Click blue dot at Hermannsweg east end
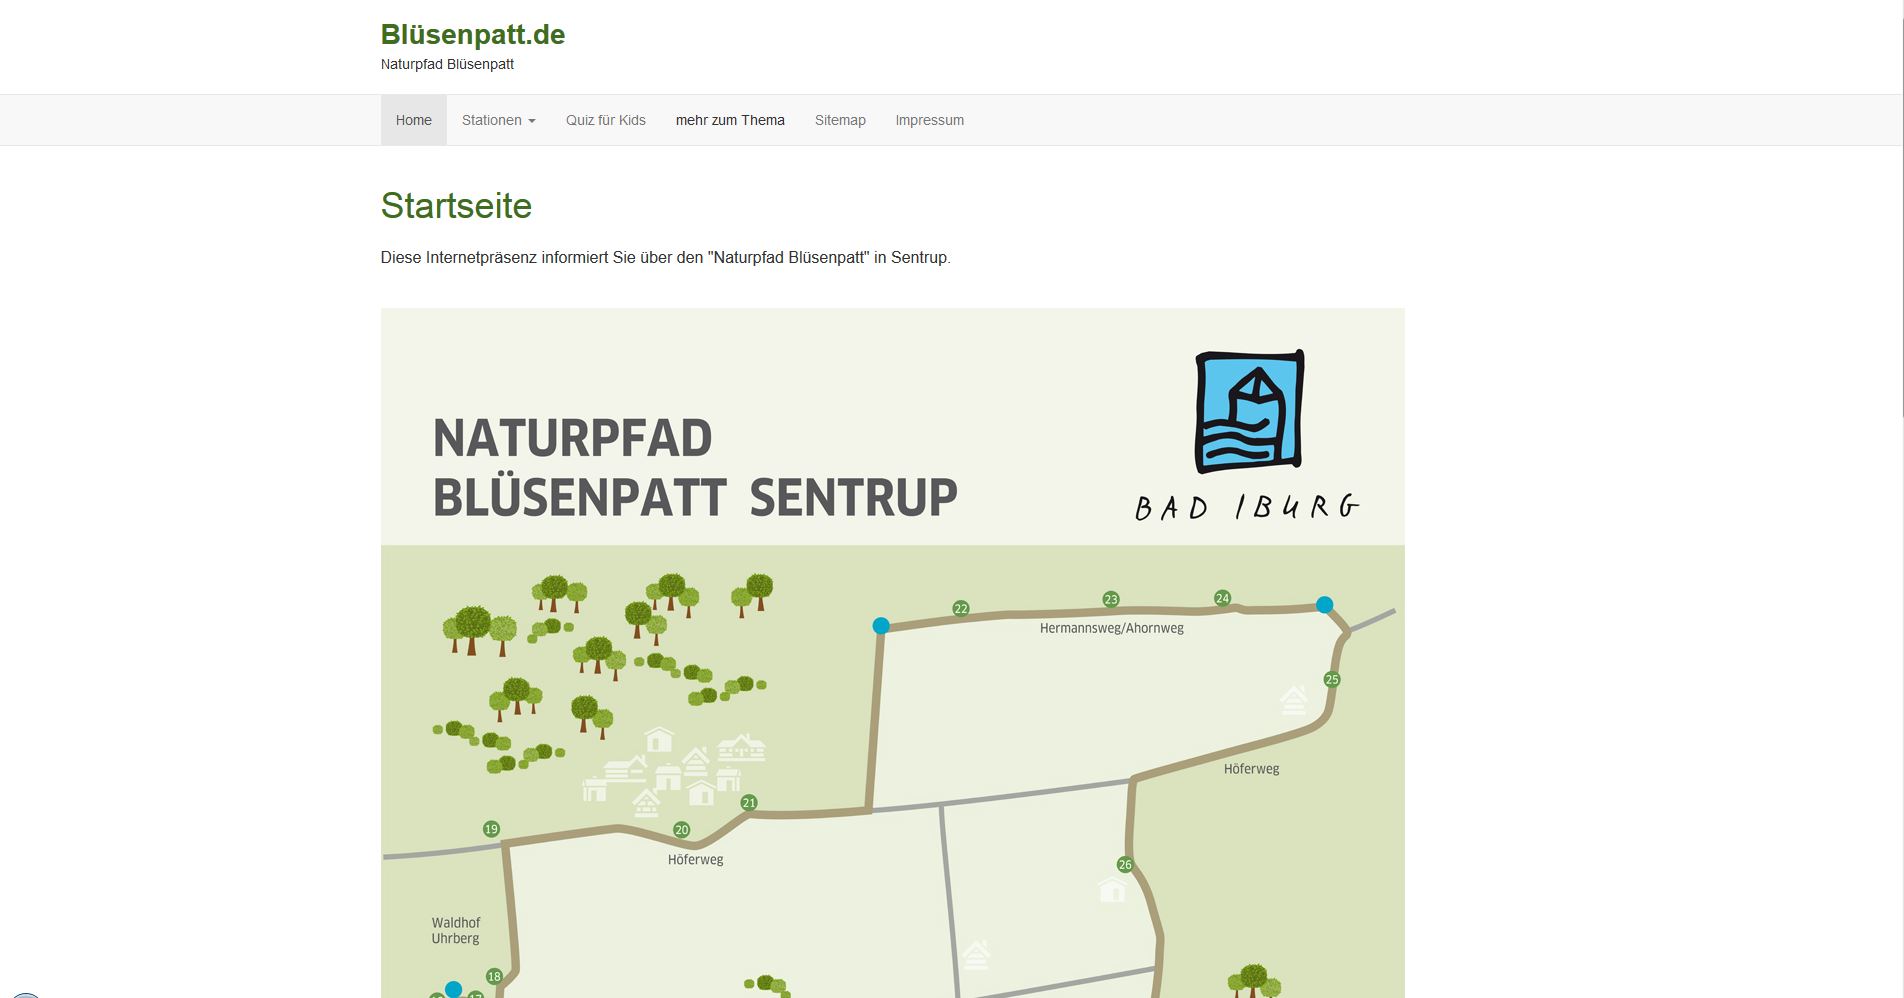This screenshot has height=998, width=1904. click(1324, 604)
